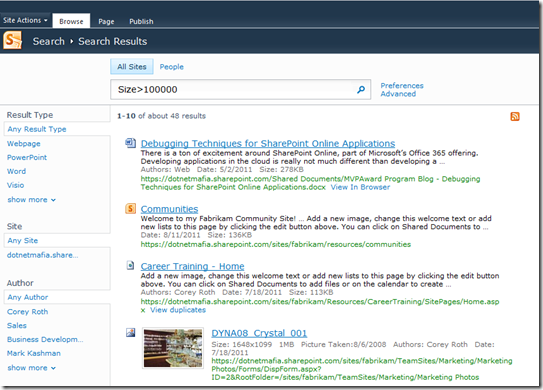Switch to the Page ribbon tab
543x390 pixels.
pyautogui.click(x=106, y=21)
